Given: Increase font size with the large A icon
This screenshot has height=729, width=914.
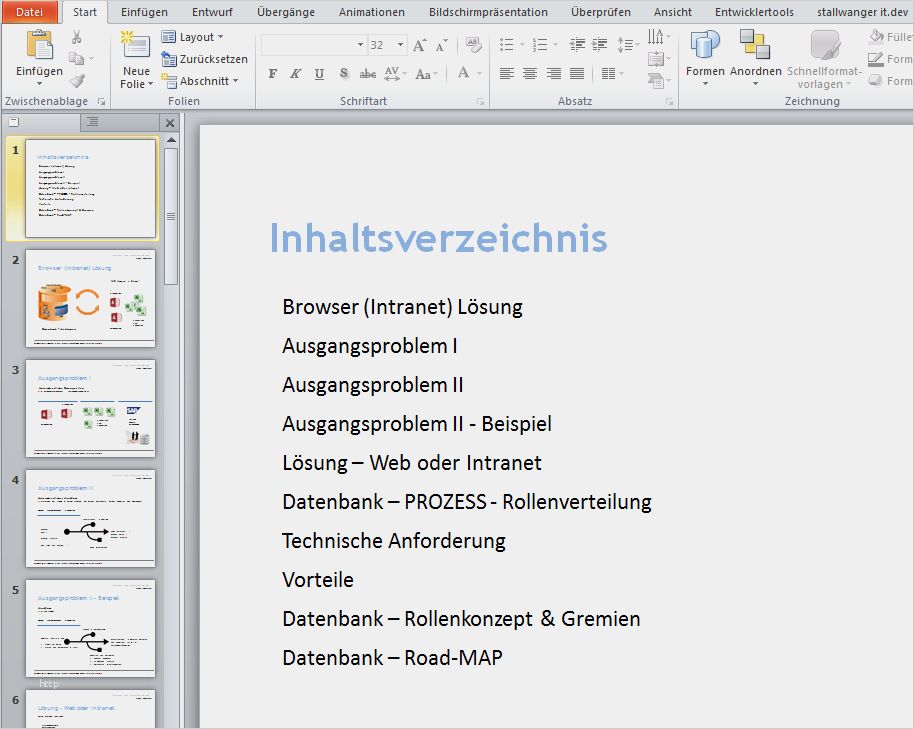Looking at the screenshot, I should (x=419, y=45).
